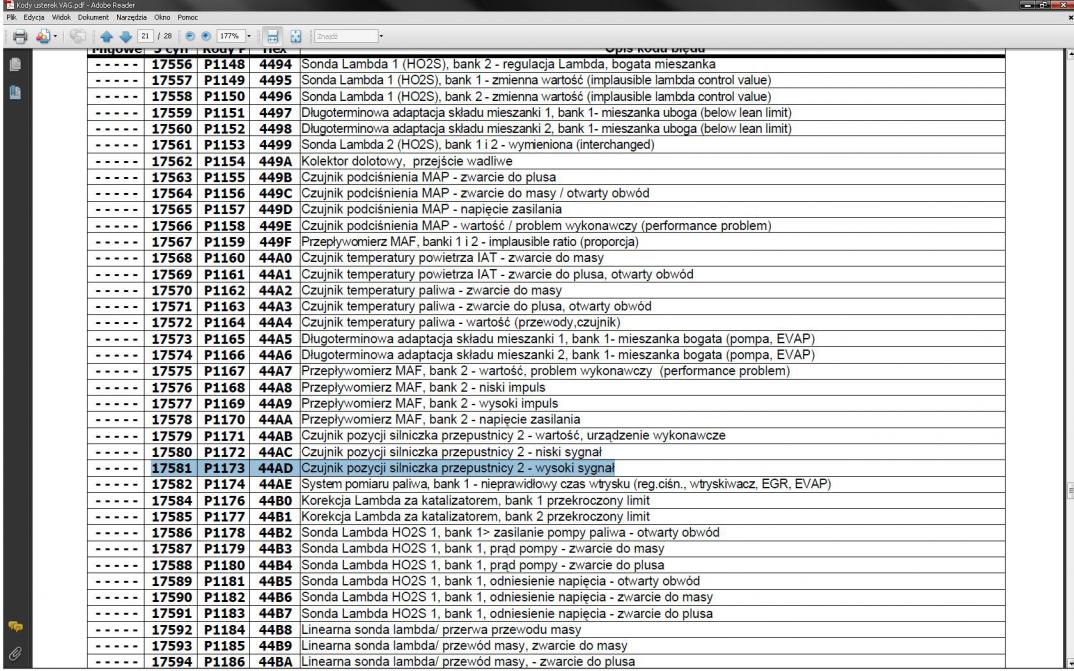The image size is (1074, 671).
Task: Click the zoom in plus button
Action: 205,36
